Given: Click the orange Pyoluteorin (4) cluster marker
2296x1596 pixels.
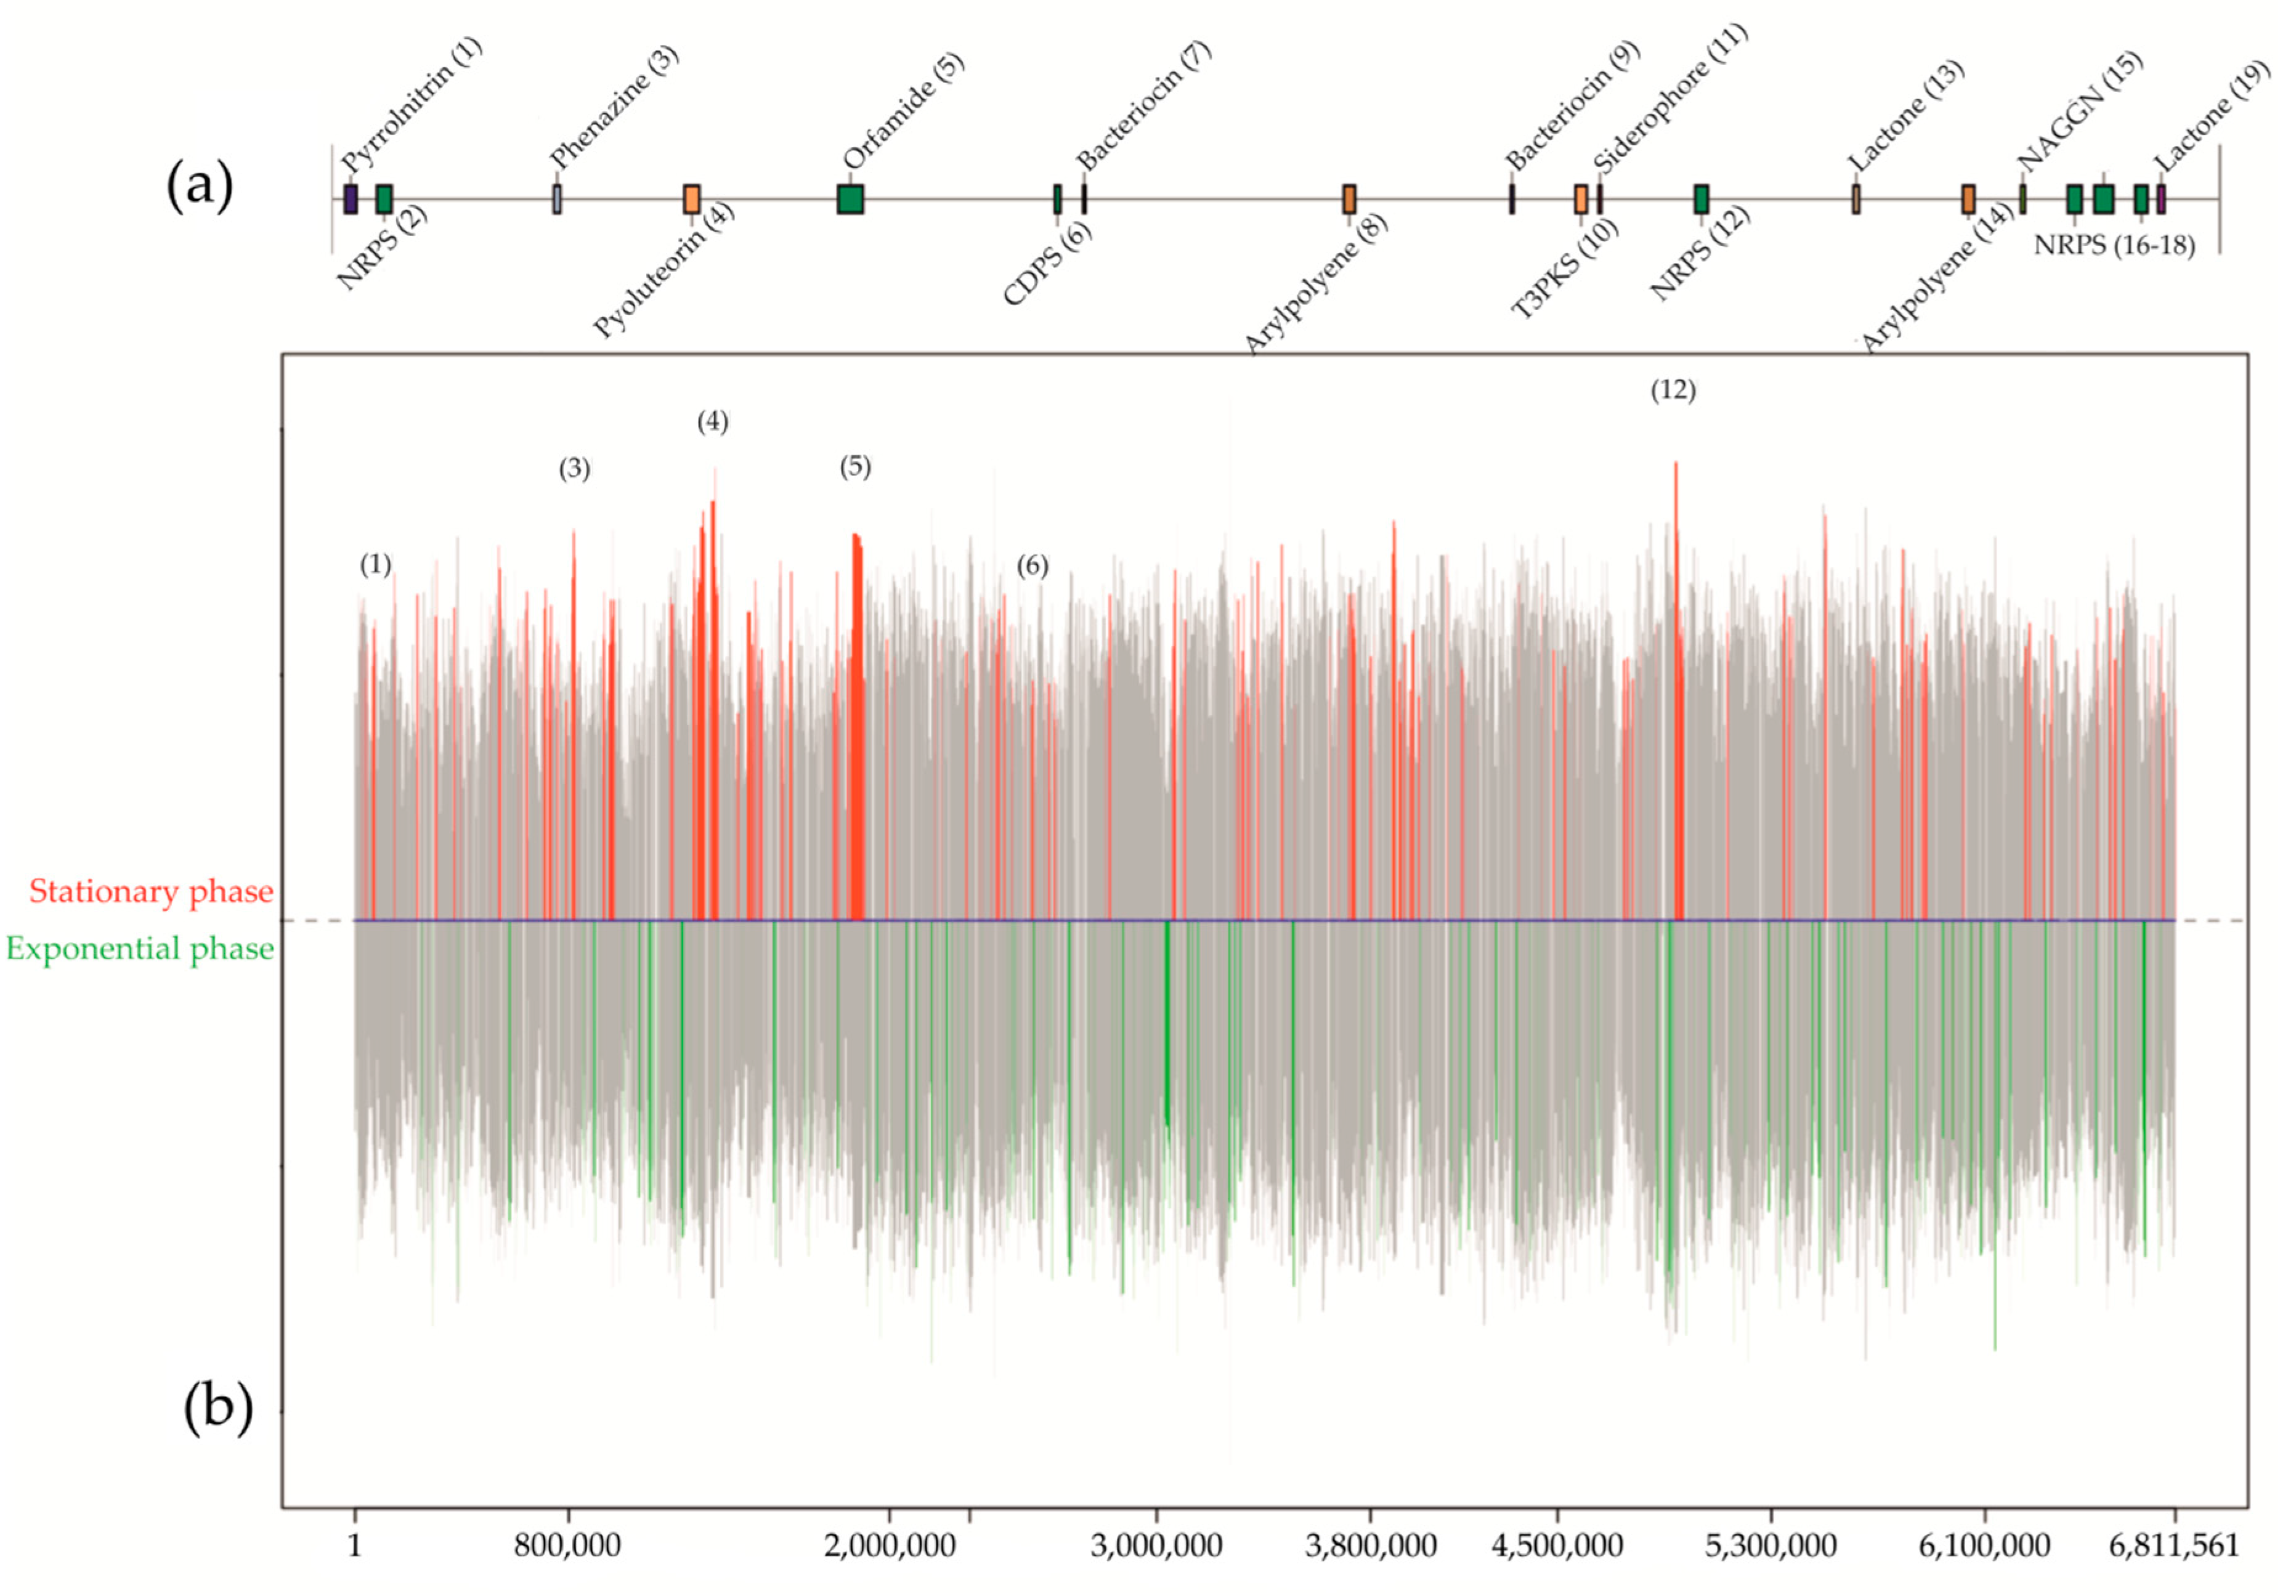Looking at the screenshot, I should (691, 199).
